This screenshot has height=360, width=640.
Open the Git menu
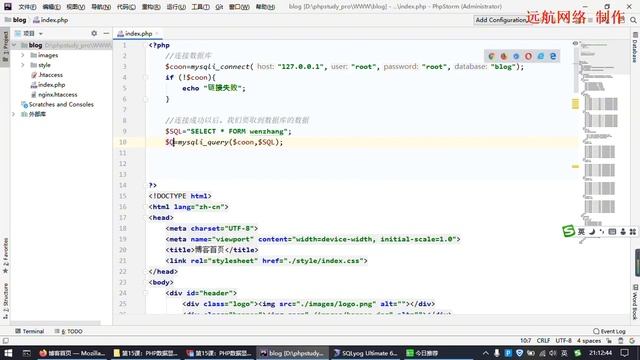[219, 7]
